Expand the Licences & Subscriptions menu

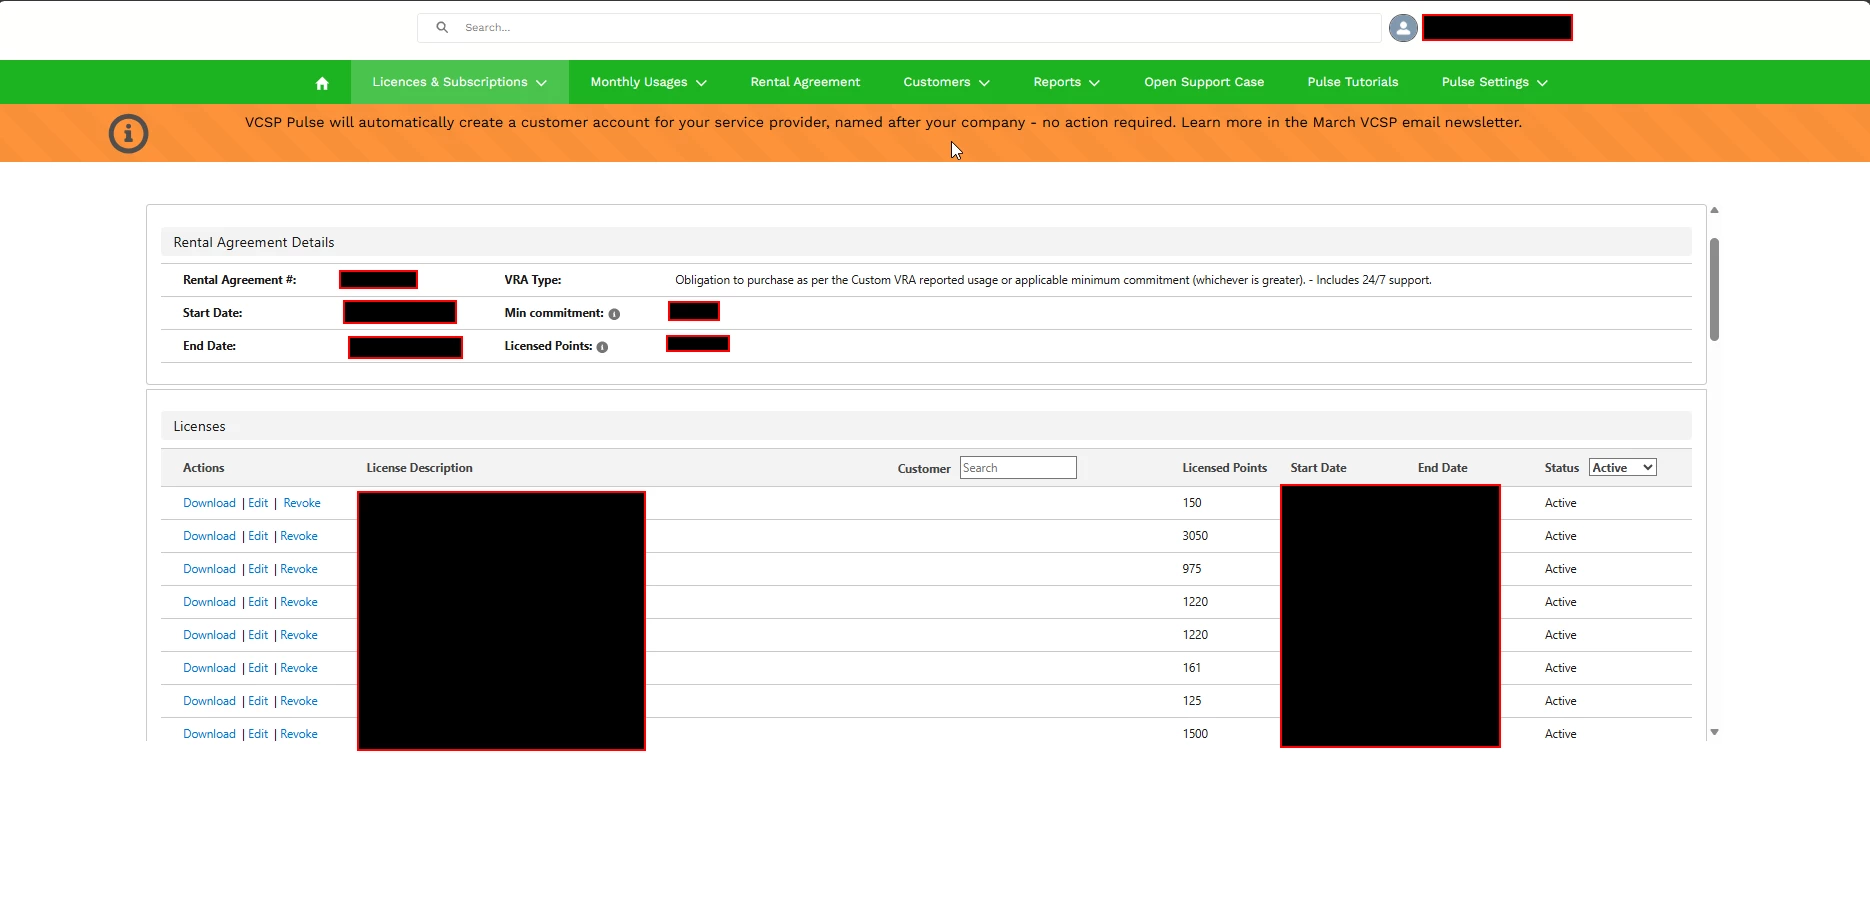[x=459, y=82]
